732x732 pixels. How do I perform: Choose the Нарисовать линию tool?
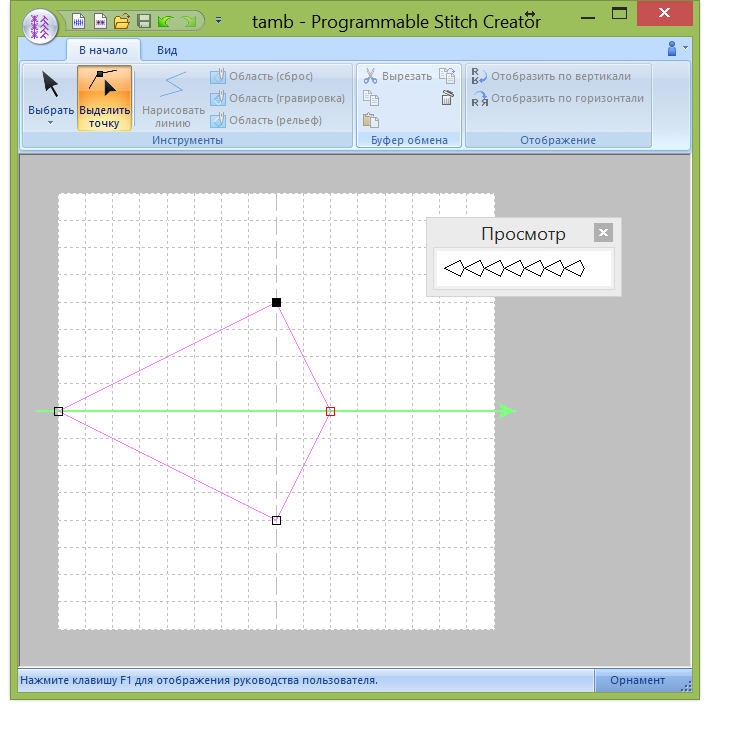pos(173,99)
